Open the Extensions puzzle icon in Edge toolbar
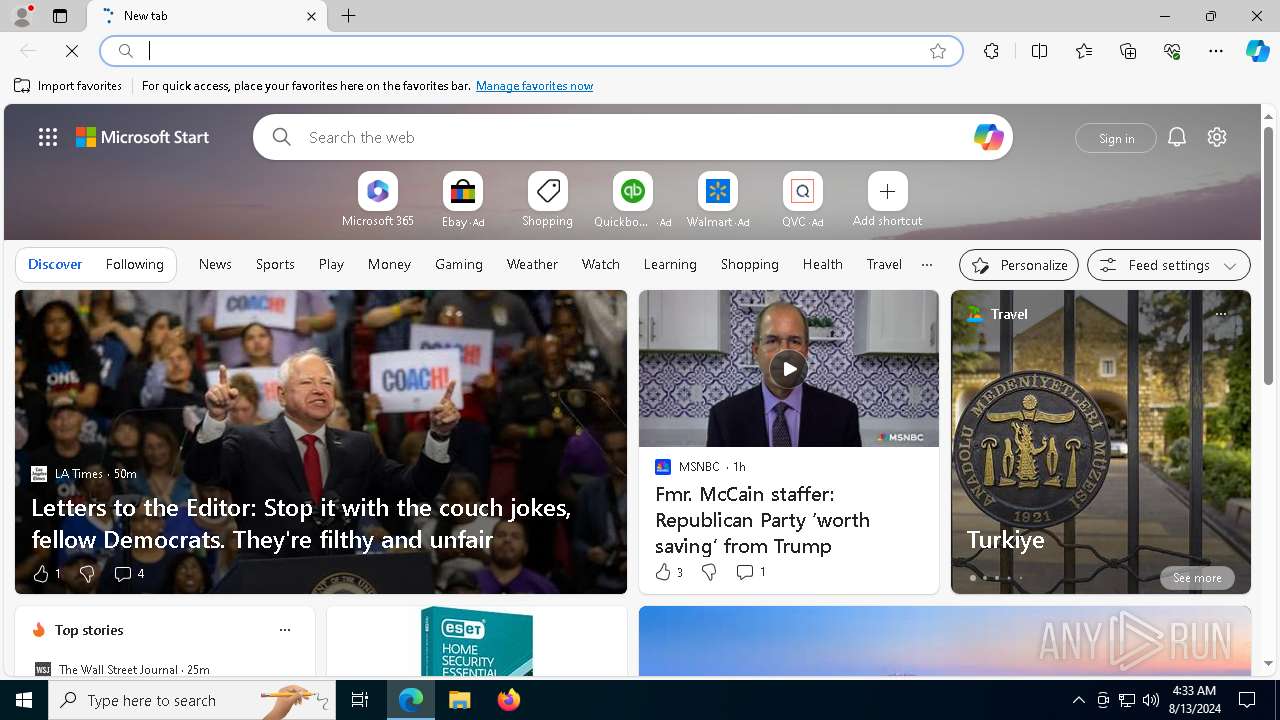Screen dimensions: 1280x720 991,51
